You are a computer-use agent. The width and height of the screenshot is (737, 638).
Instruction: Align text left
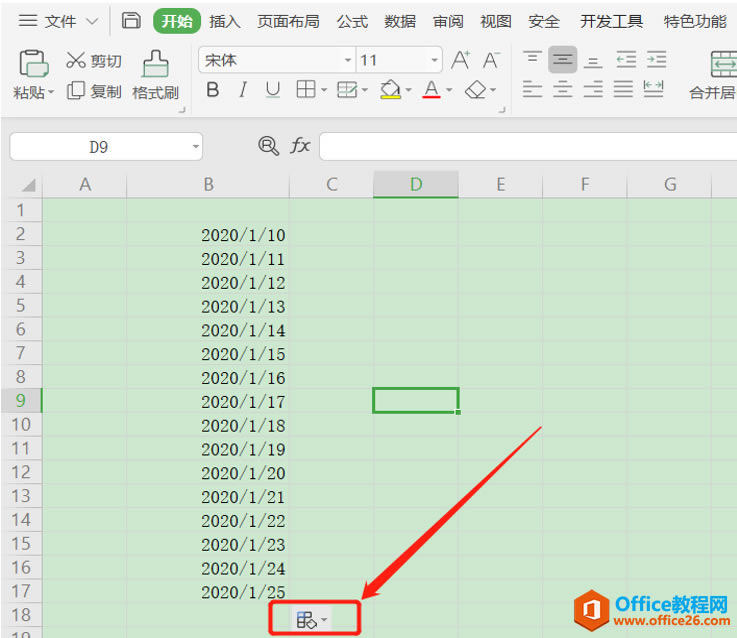coord(532,89)
